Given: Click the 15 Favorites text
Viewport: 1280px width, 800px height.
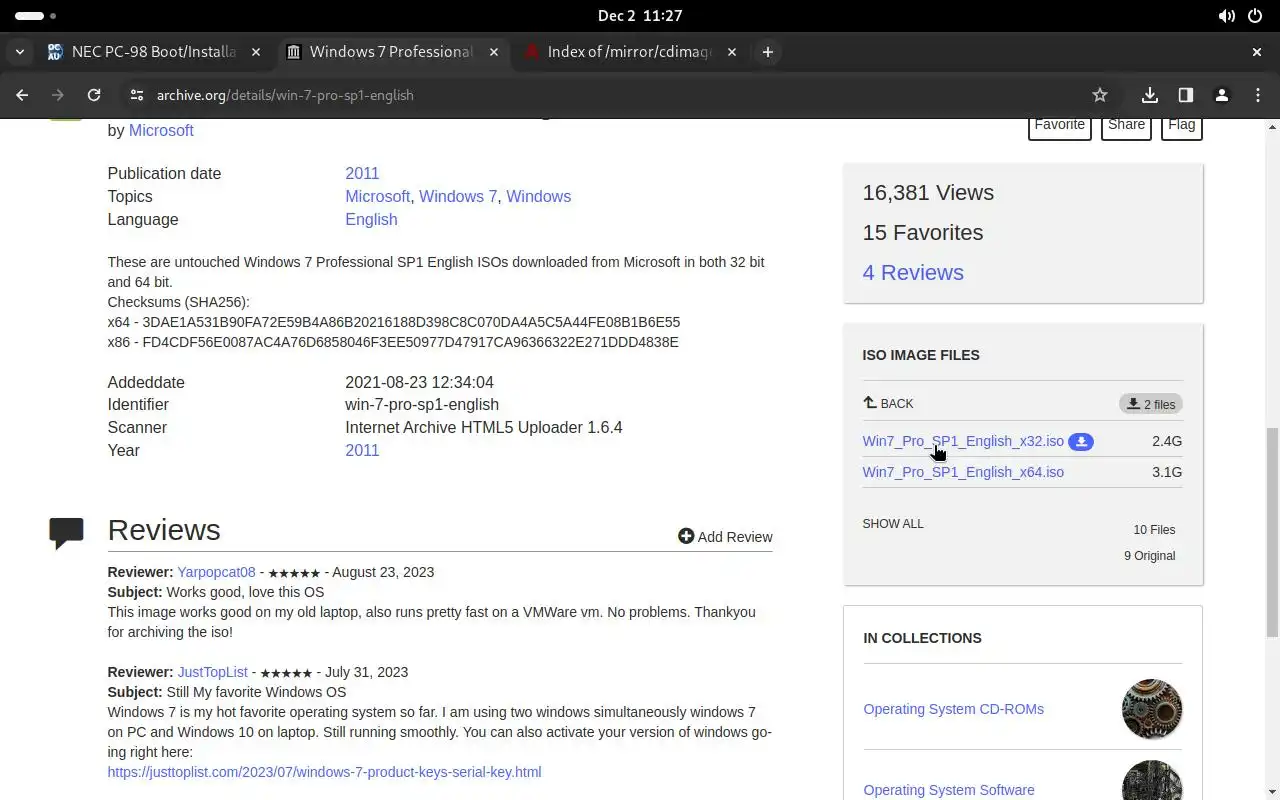Looking at the screenshot, I should tap(923, 233).
